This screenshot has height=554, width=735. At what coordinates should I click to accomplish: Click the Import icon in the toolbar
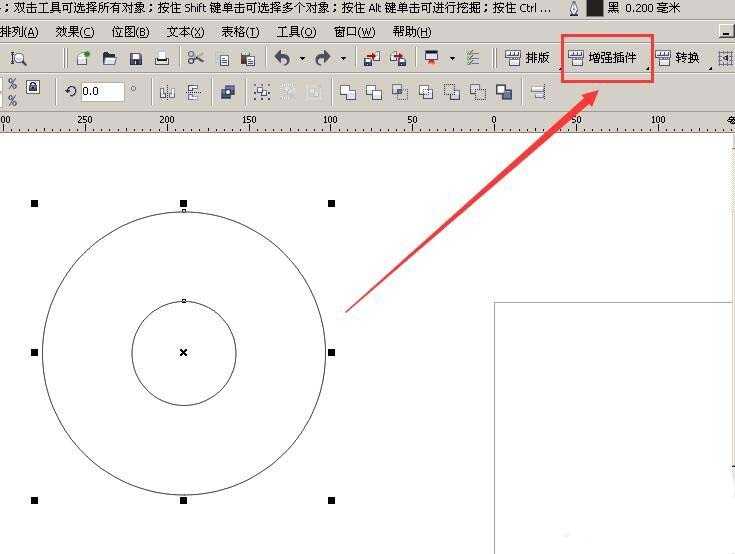372,59
